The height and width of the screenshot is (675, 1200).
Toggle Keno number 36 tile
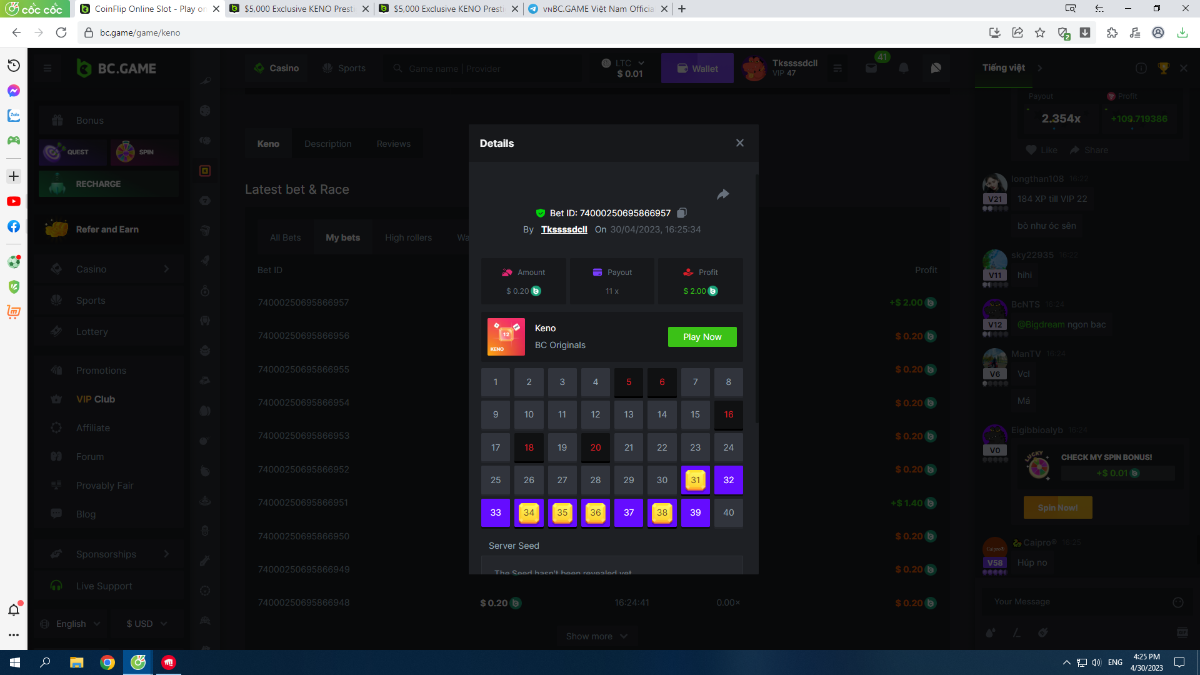tap(595, 513)
